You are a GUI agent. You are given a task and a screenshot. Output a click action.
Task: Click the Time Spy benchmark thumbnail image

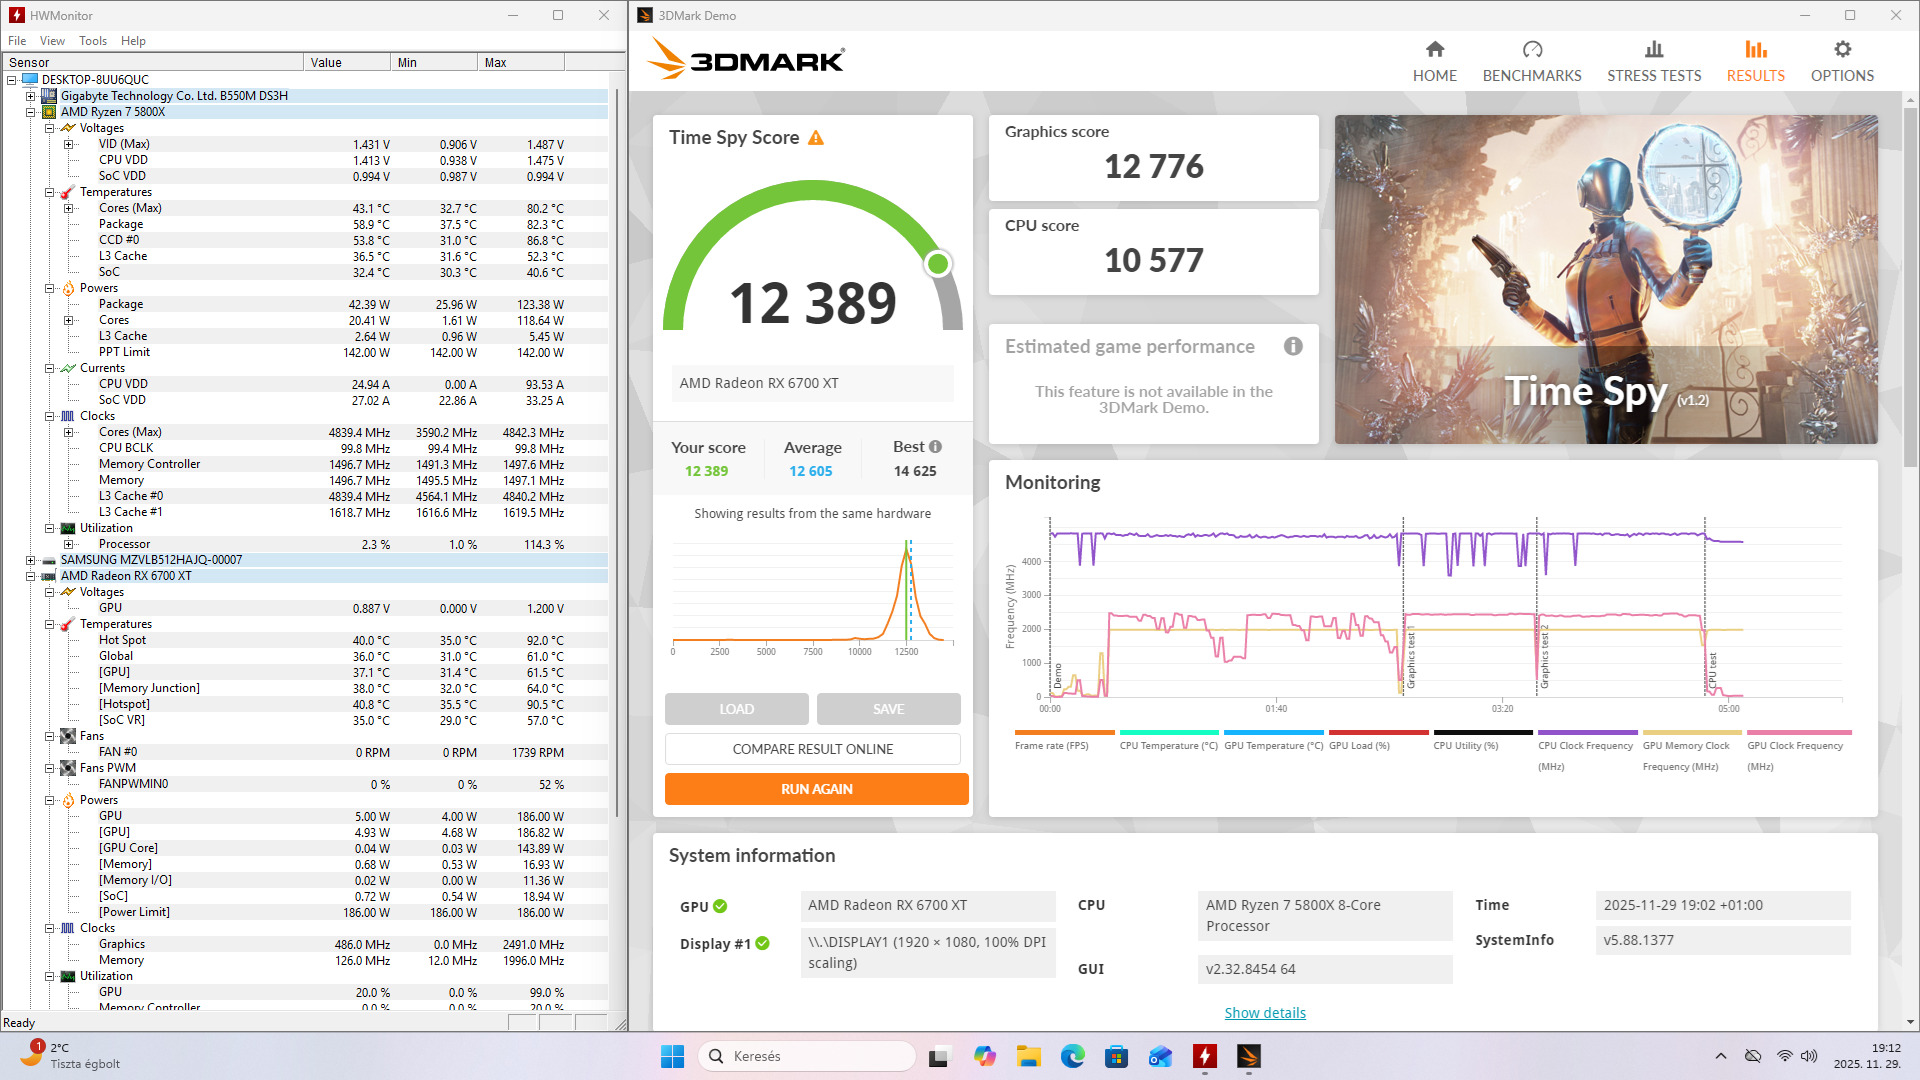coord(1605,279)
